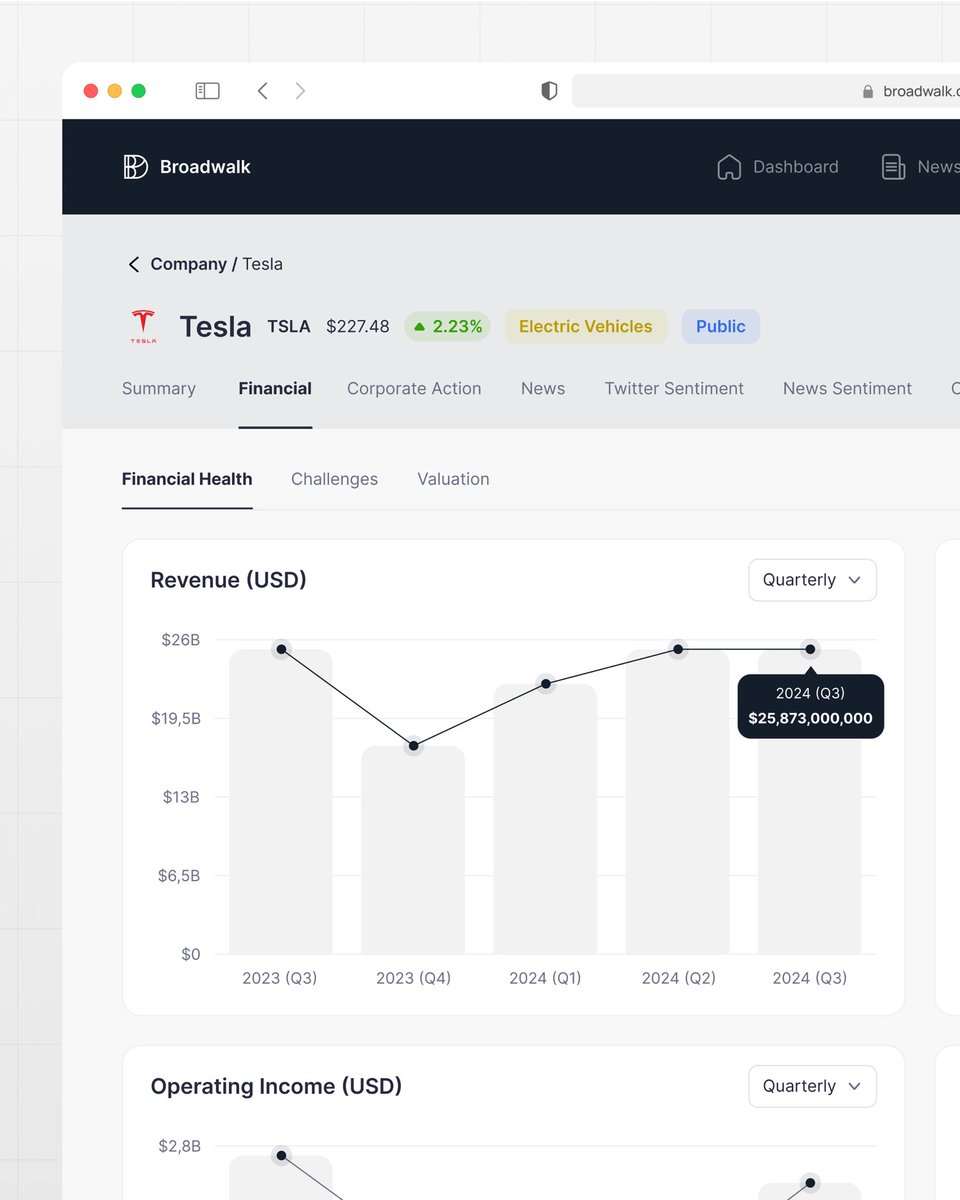
Task: Switch to the Summary tab
Action: pyautogui.click(x=159, y=388)
